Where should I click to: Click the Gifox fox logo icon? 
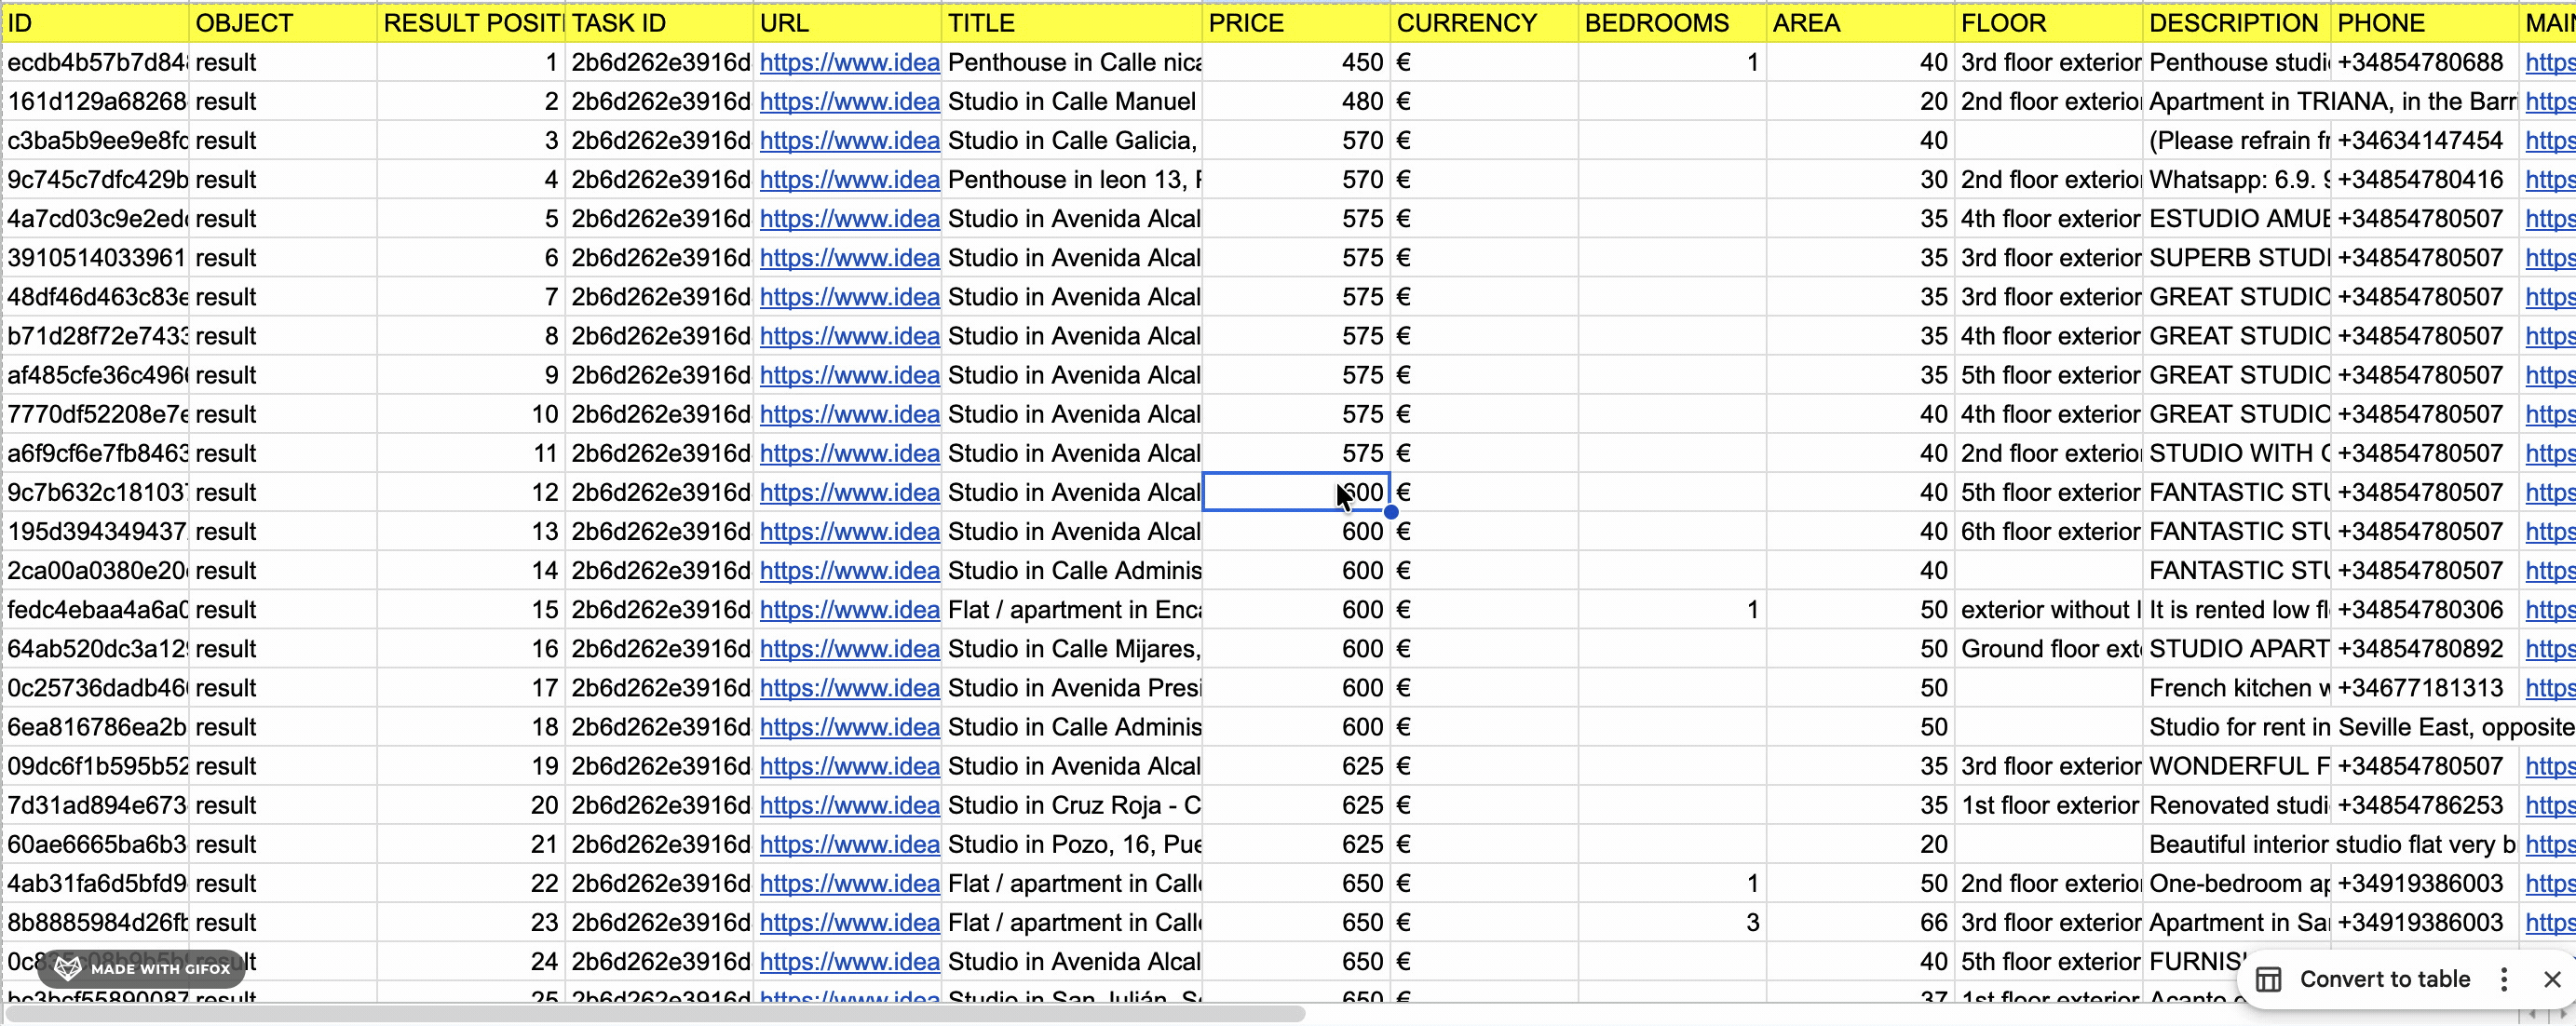coord(66,967)
